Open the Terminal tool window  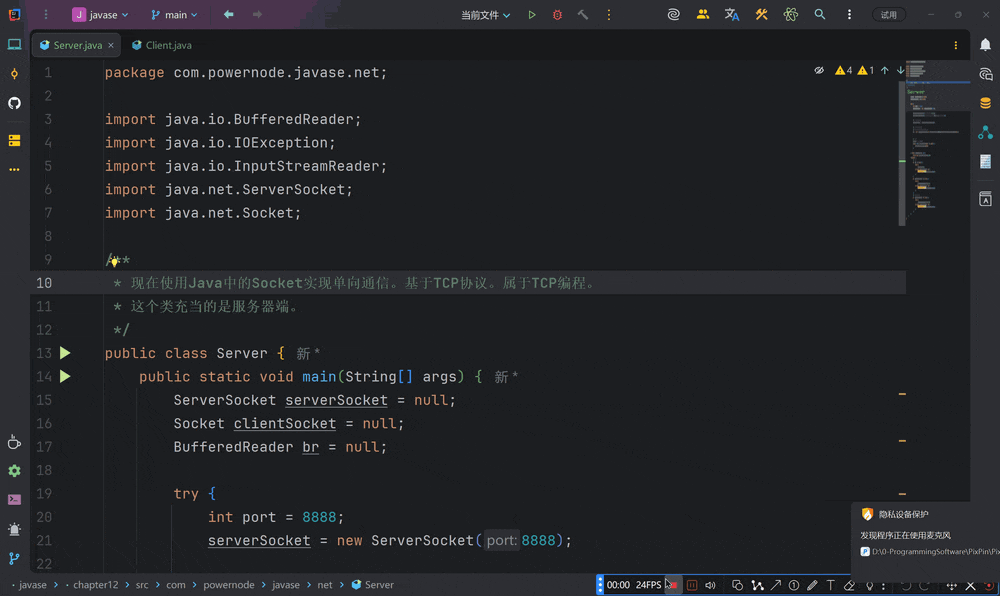tap(14, 500)
